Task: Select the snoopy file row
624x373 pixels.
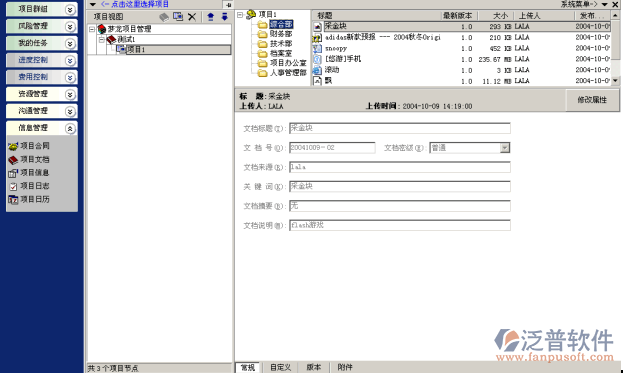Action: 462,48
